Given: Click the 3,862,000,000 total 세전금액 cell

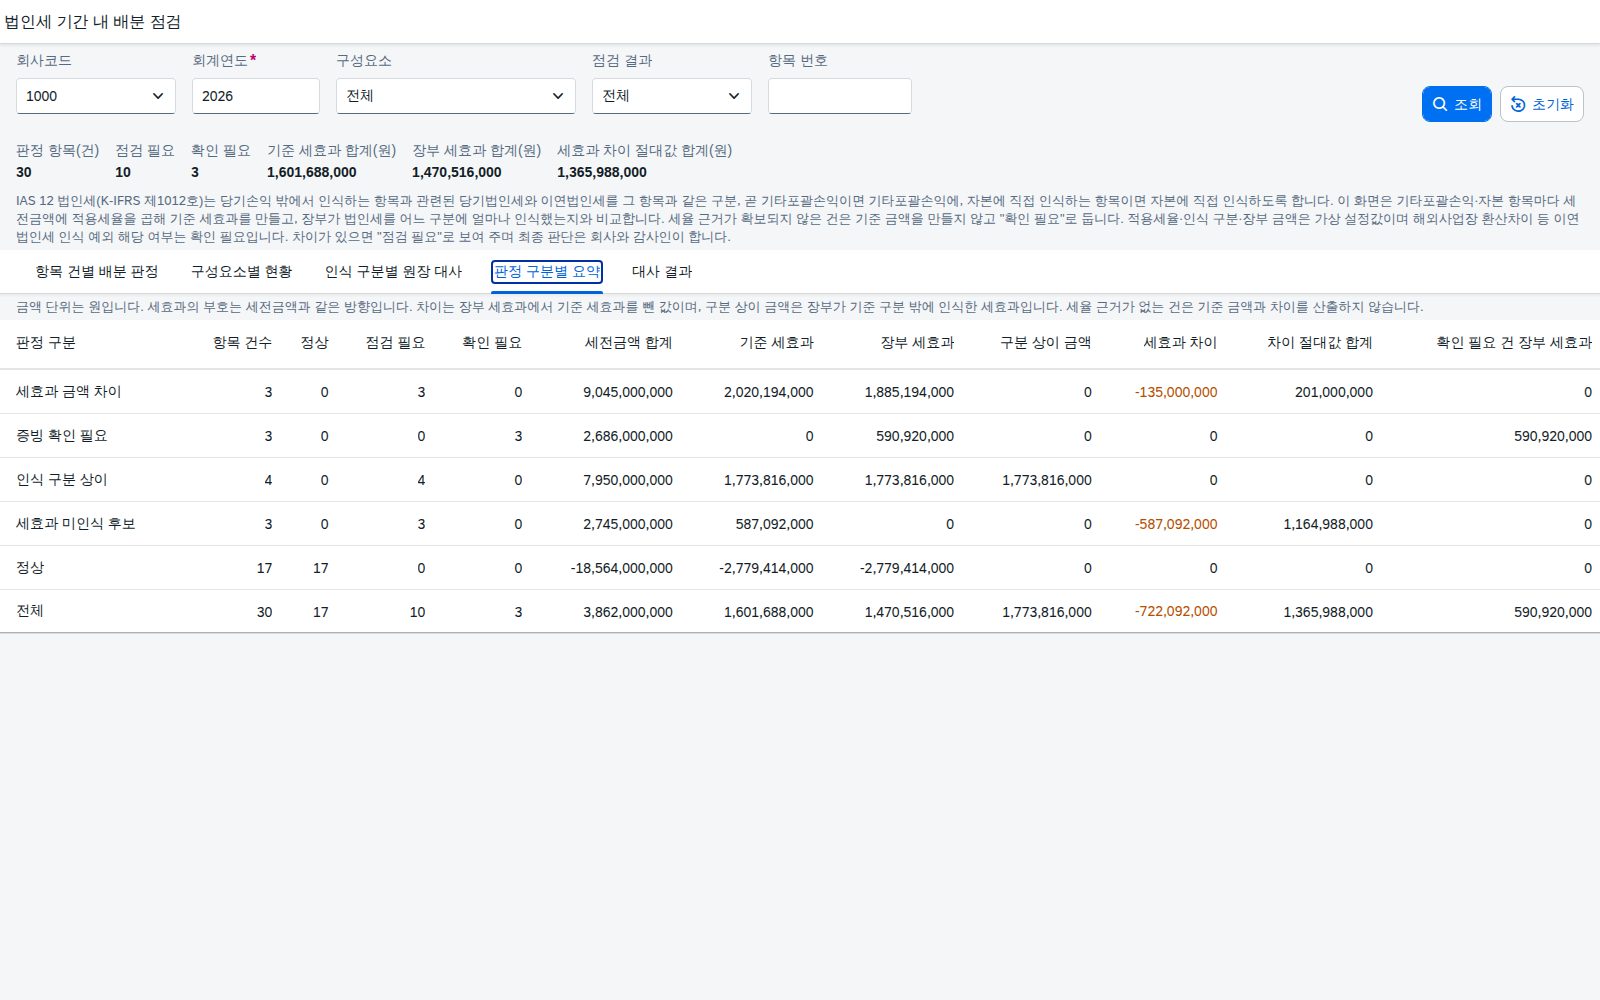Looking at the screenshot, I should [628, 612].
